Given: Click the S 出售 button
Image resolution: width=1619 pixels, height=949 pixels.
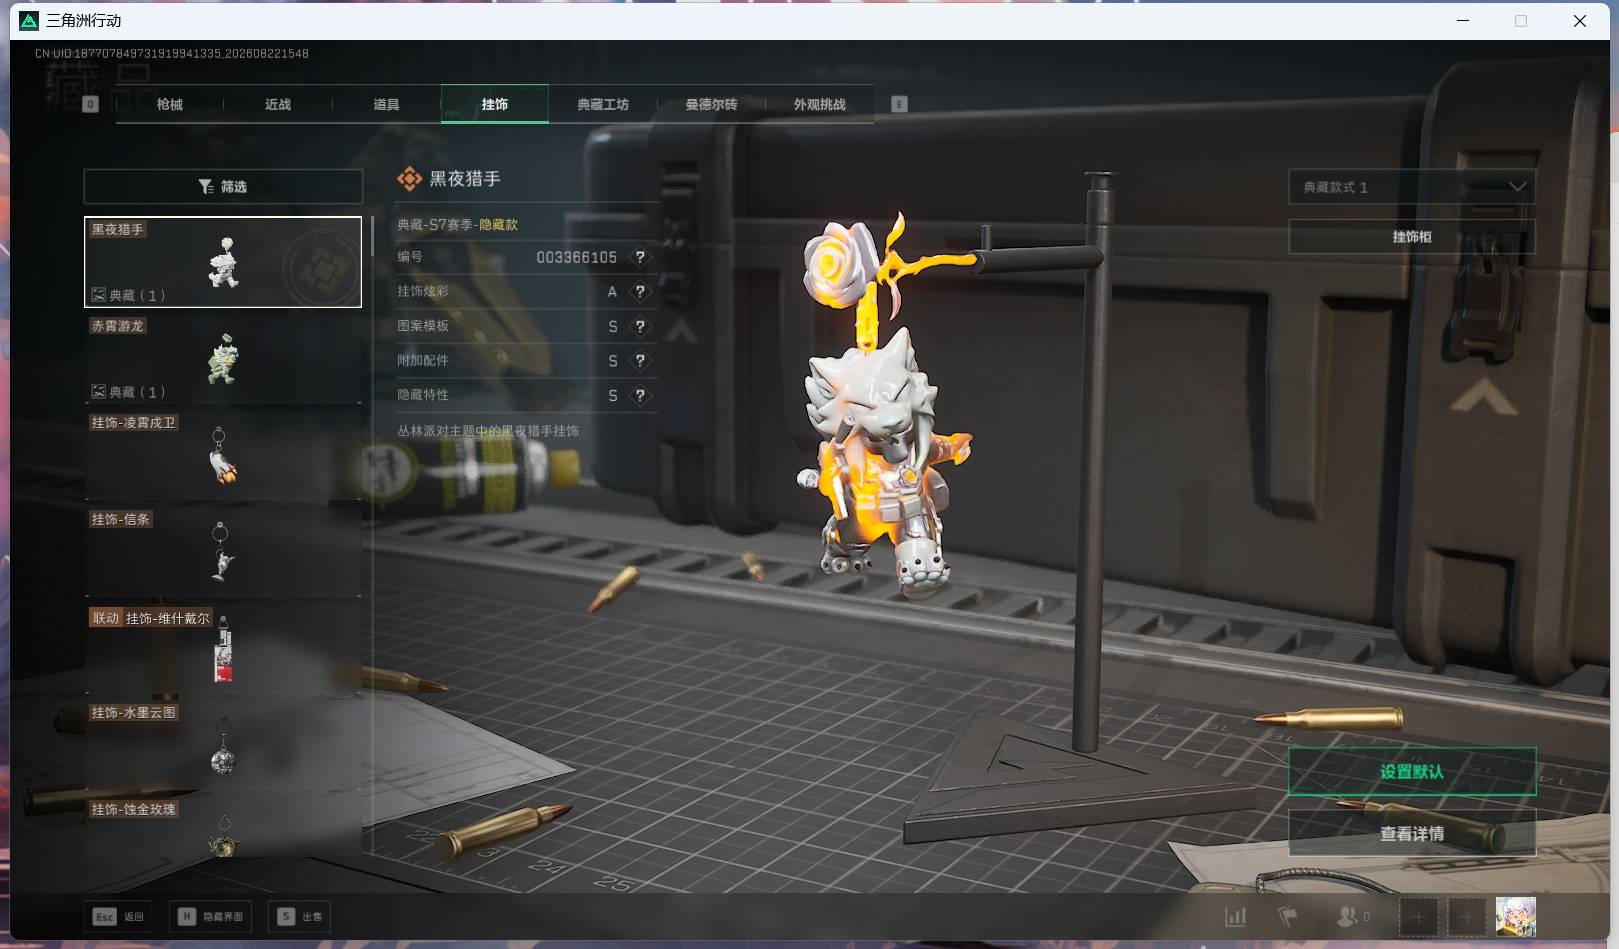Looking at the screenshot, I should point(300,916).
